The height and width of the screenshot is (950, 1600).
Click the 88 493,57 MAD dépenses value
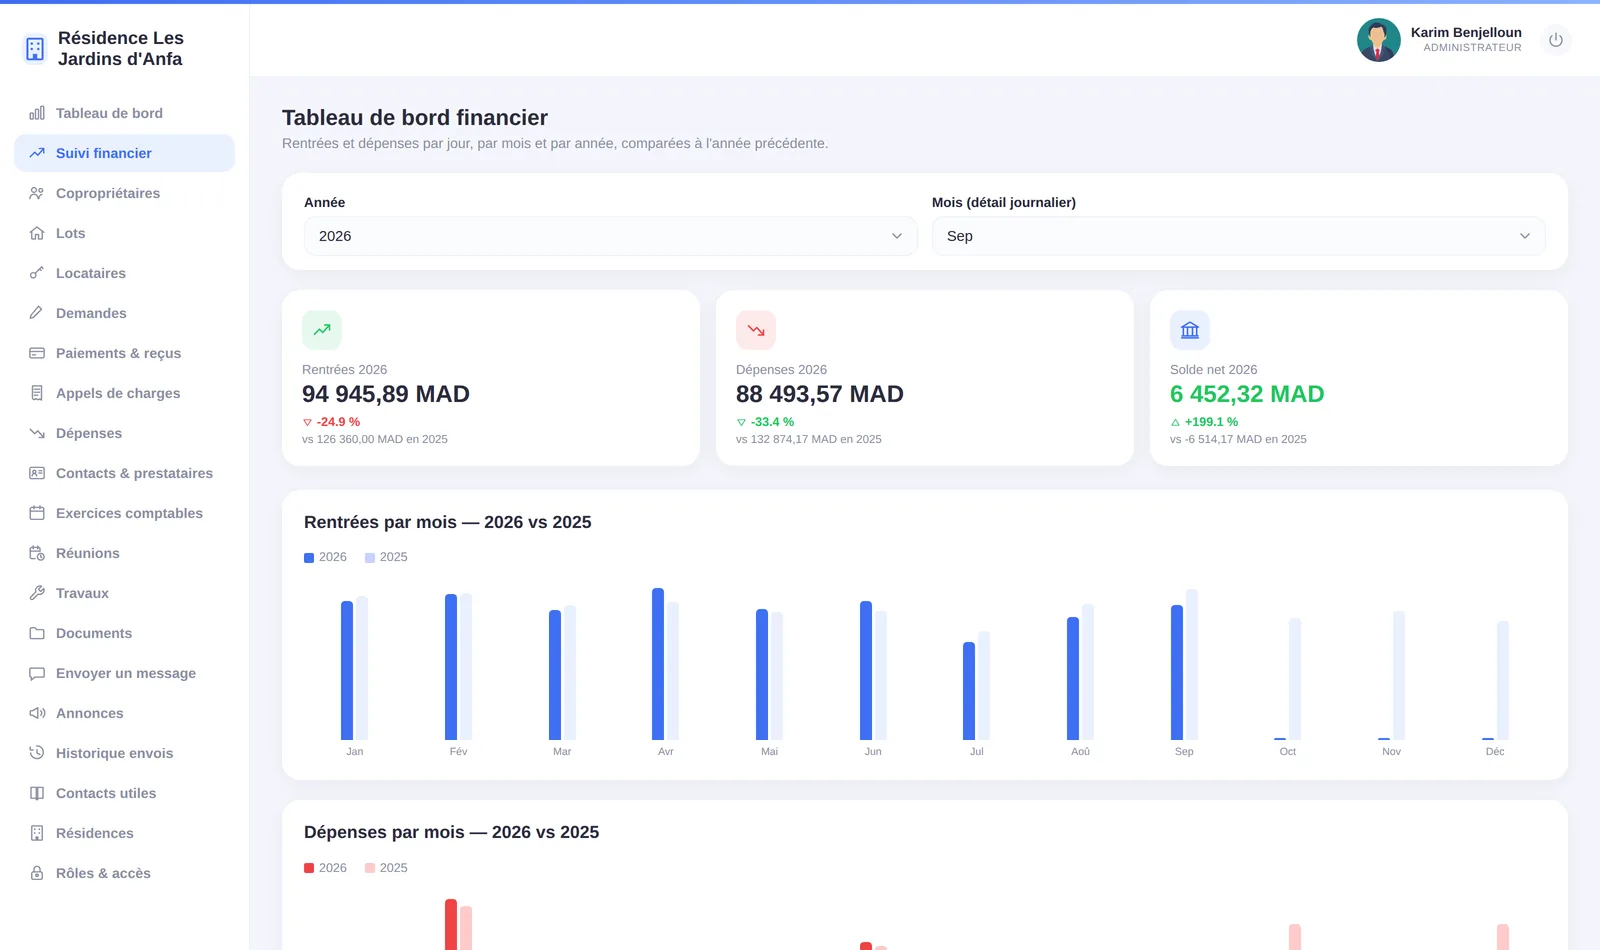[x=820, y=394]
